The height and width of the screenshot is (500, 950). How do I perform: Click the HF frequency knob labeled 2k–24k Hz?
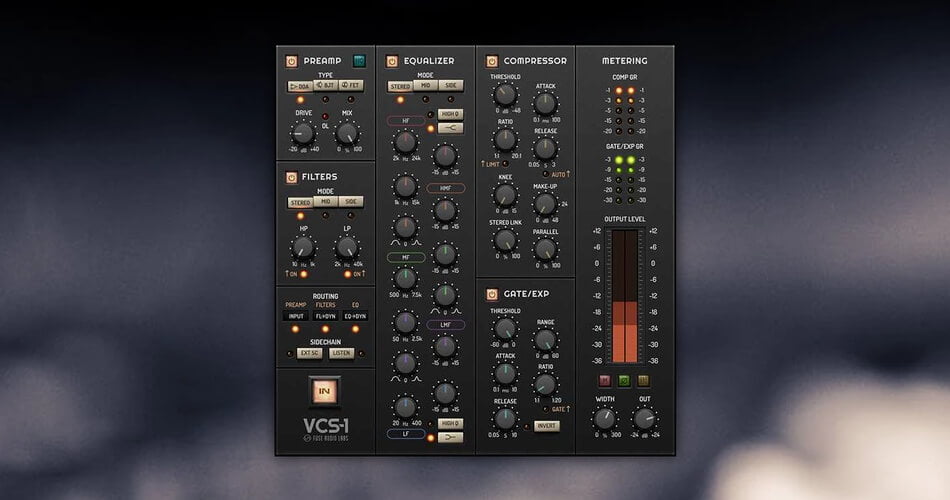pyautogui.click(x=405, y=142)
